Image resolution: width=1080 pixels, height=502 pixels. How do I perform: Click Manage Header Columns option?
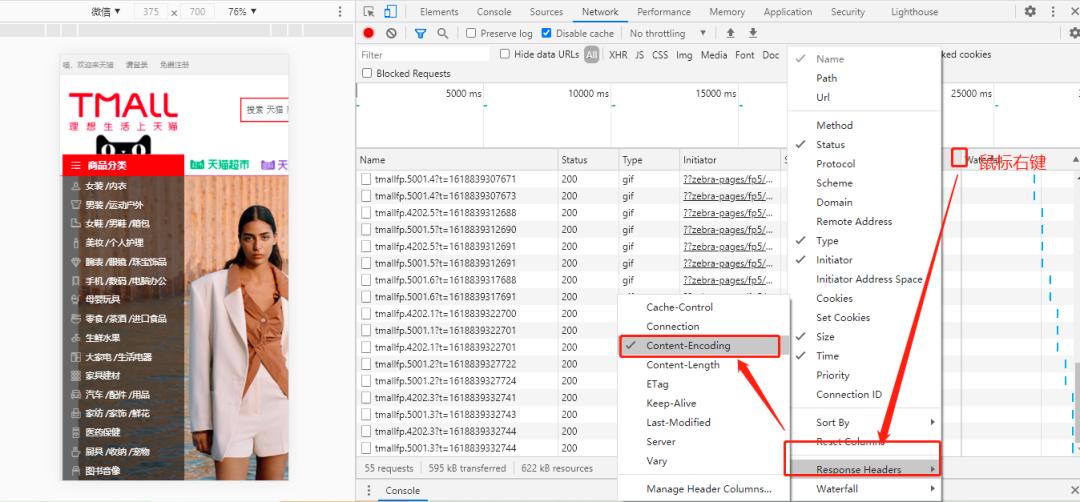click(708, 489)
